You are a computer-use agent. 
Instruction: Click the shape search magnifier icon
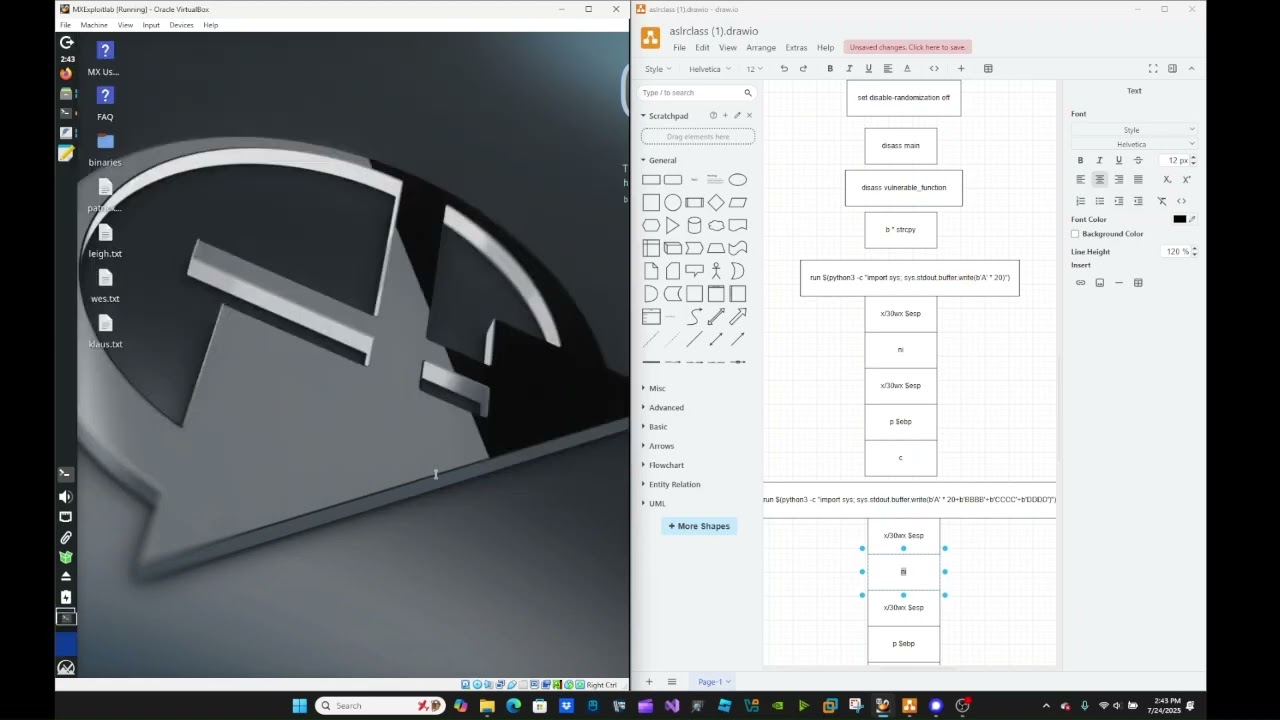pyautogui.click(x=747, y=93)
